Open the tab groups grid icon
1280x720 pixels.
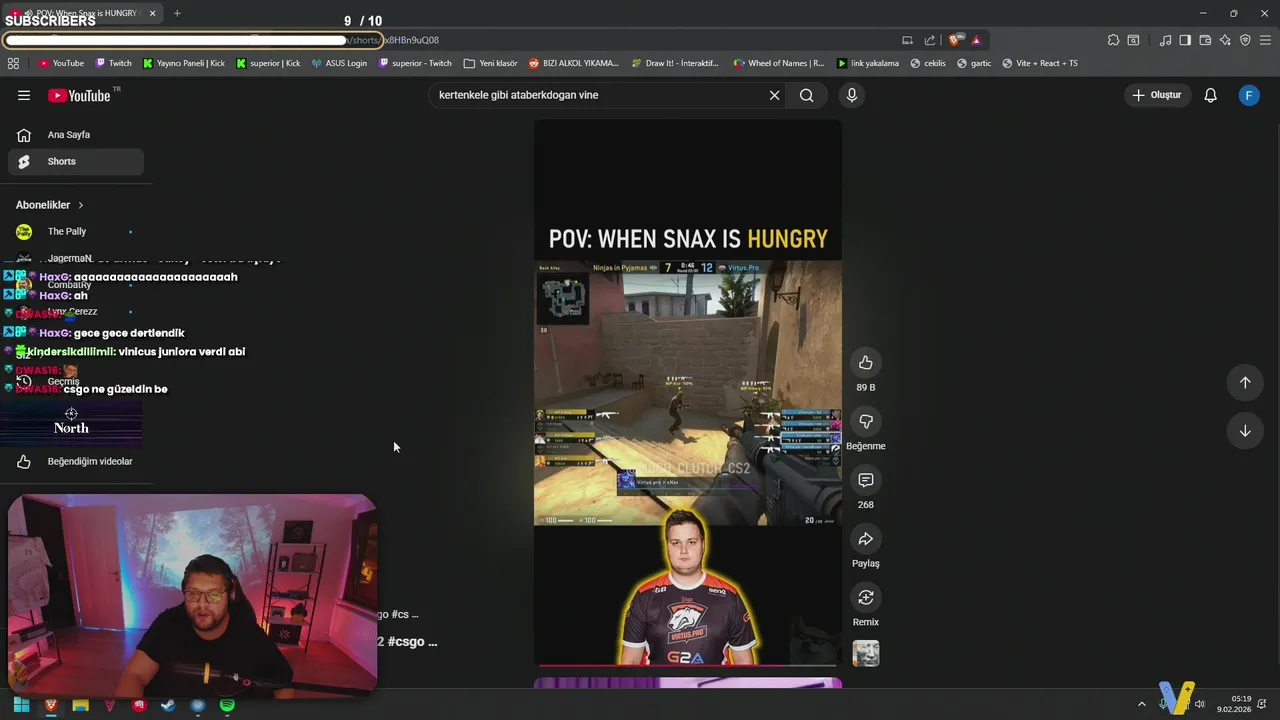(13, 63)
